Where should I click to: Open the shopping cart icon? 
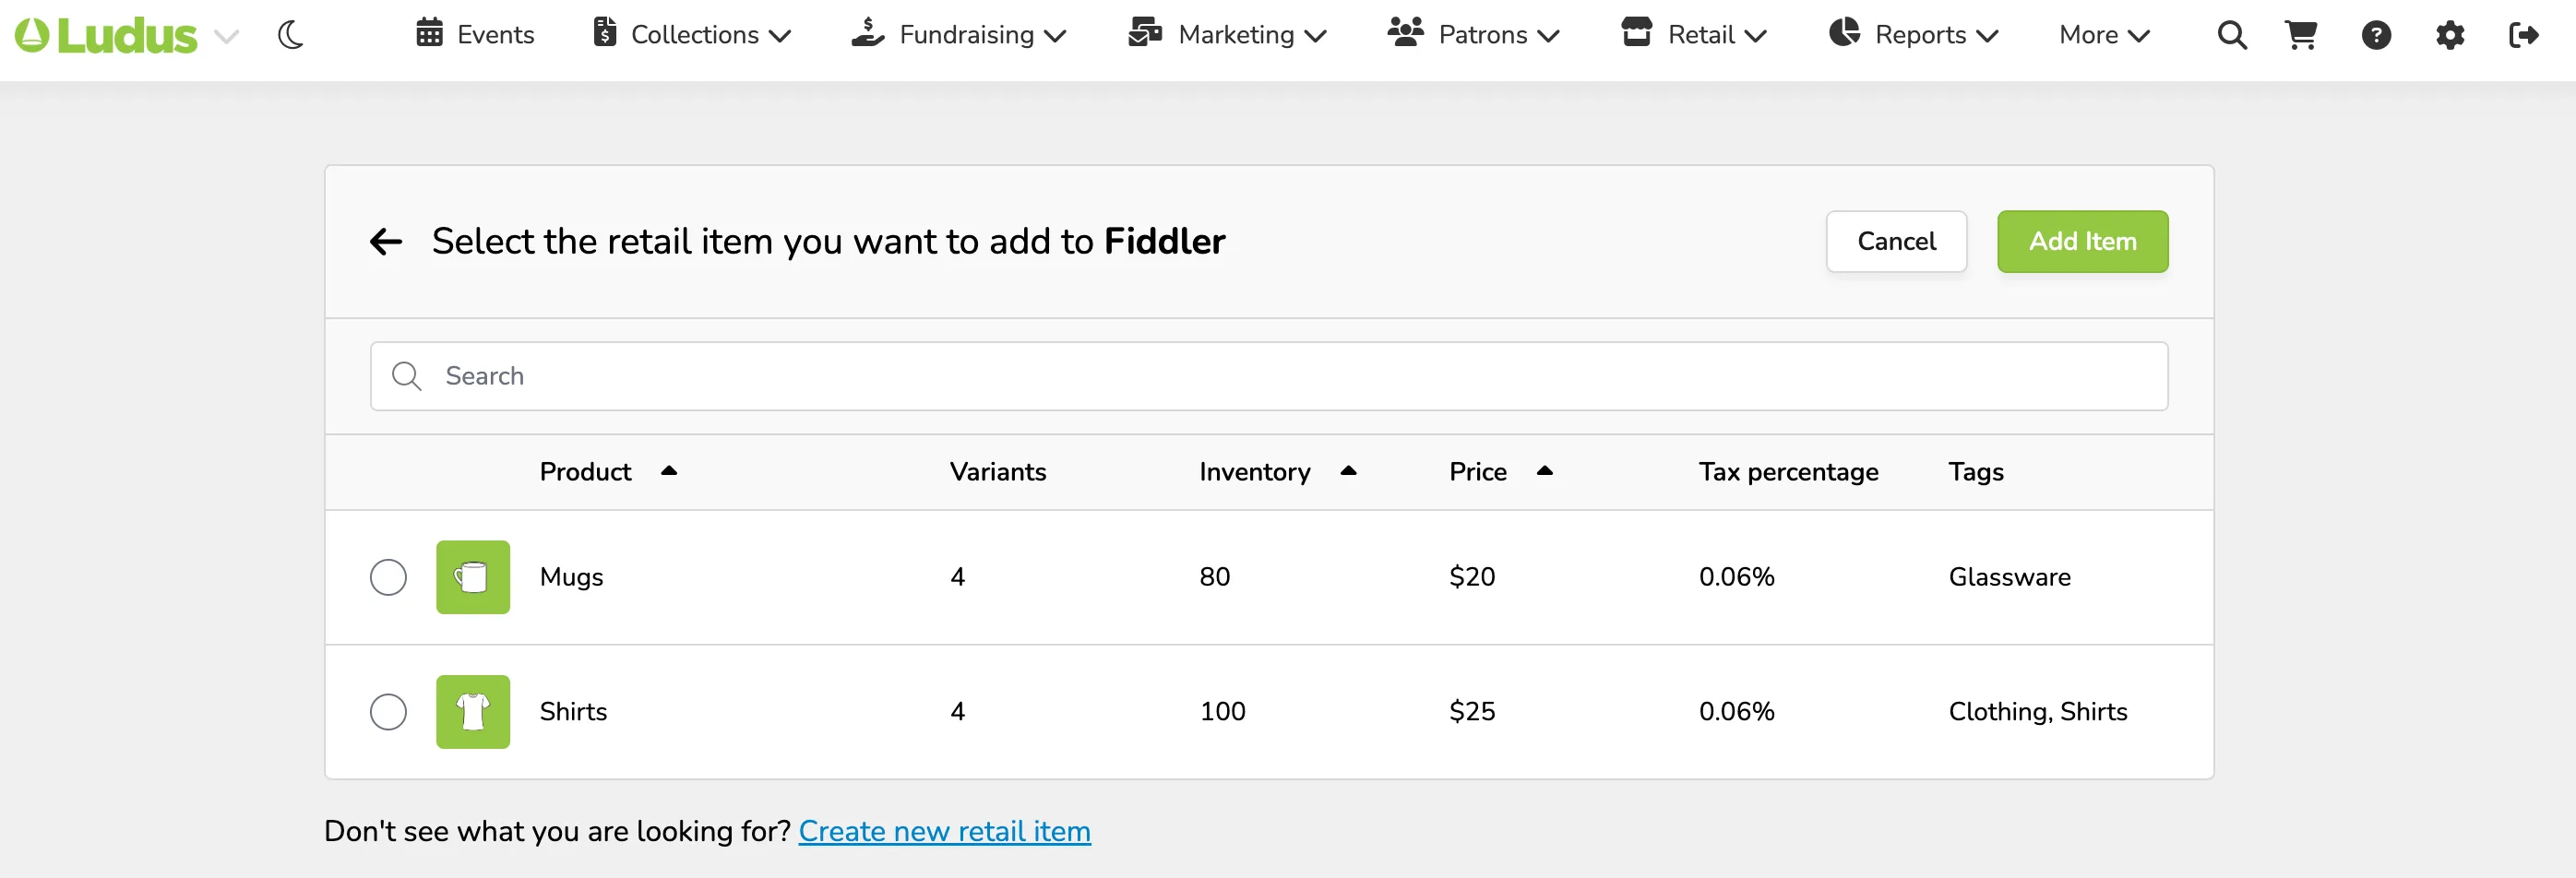point(2301,36)
